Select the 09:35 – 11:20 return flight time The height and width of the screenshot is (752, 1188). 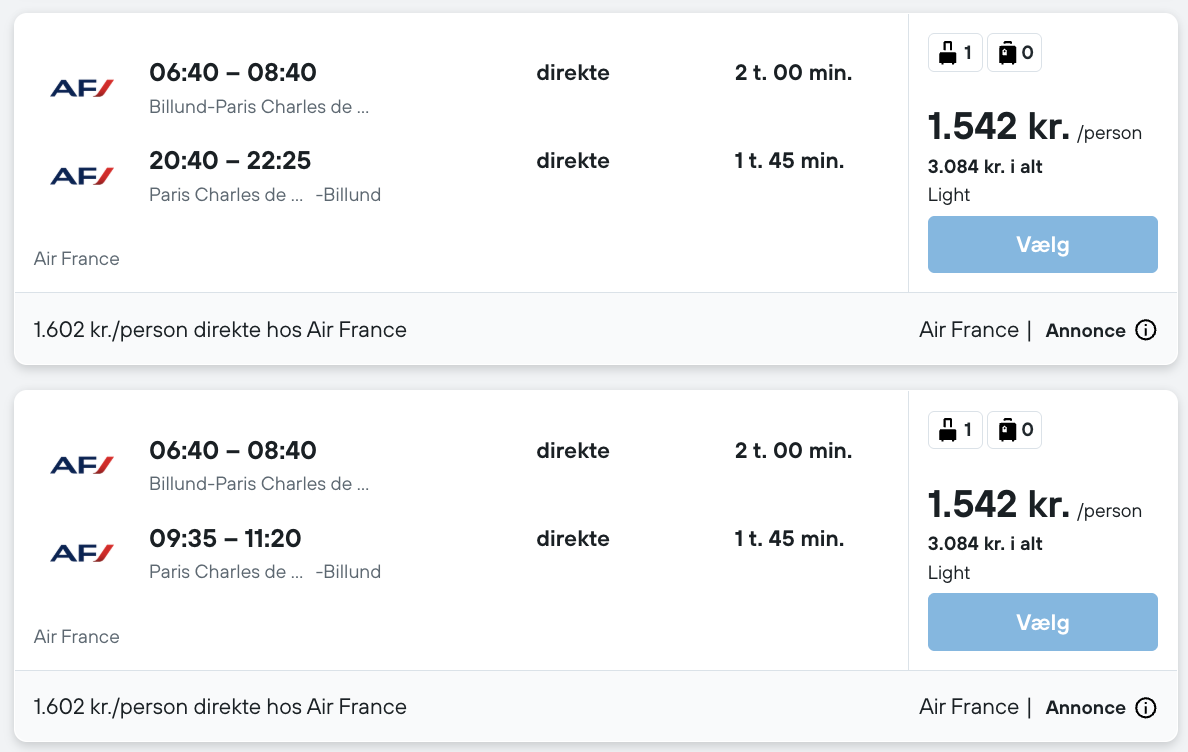tap(225, 538)
